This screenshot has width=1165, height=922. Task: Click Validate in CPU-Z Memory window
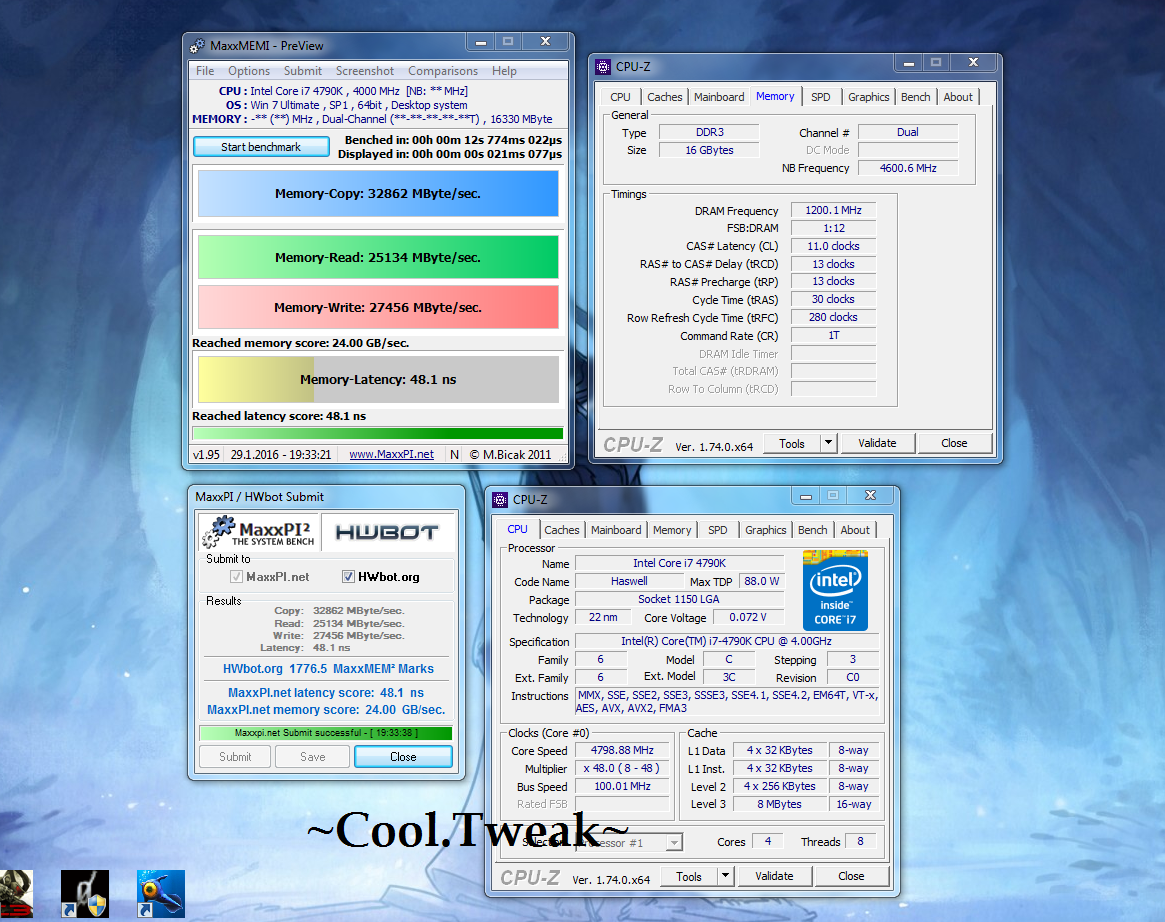point(877,444)
